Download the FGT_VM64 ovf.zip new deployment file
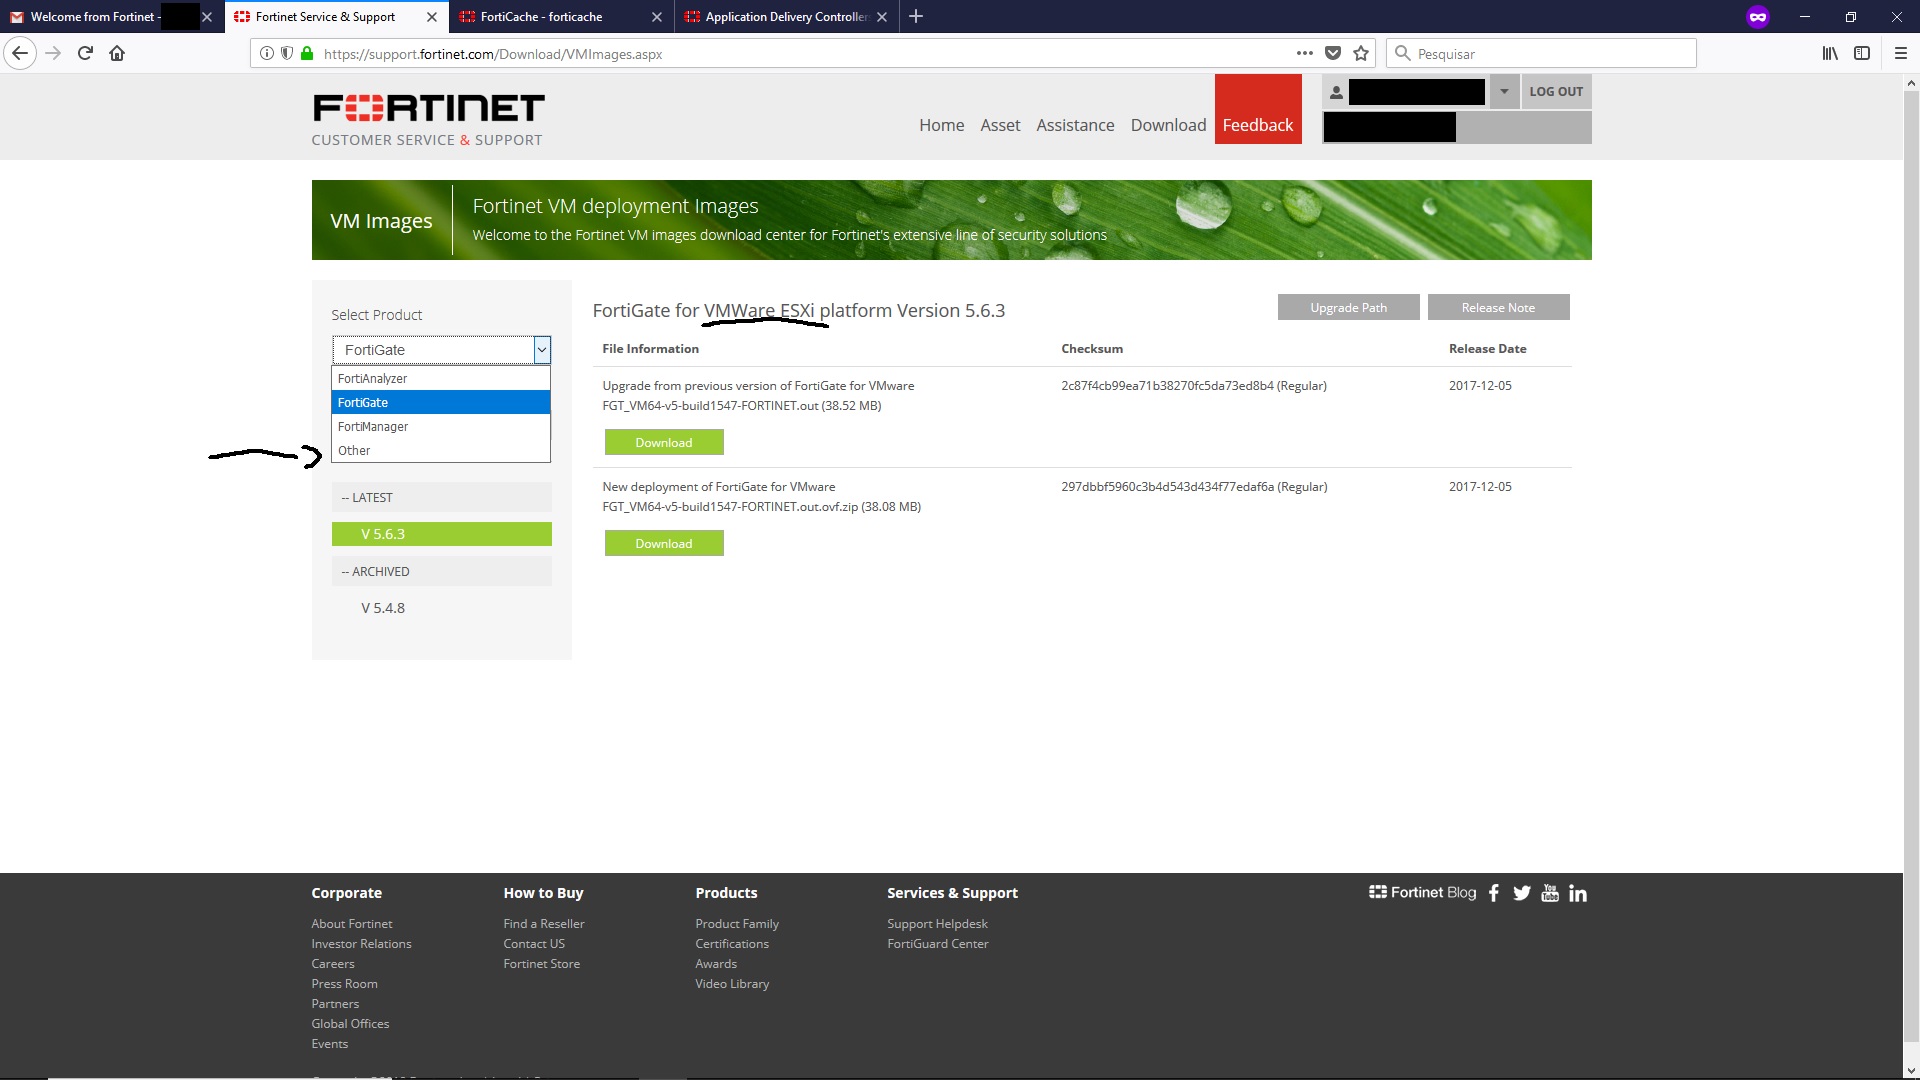 coord(664,544)
